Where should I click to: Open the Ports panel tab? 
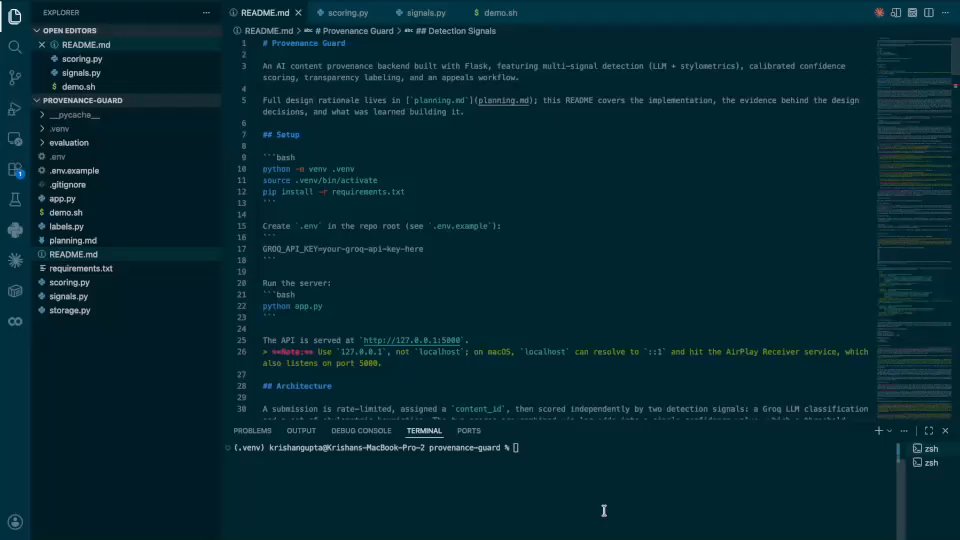[469, 431]
